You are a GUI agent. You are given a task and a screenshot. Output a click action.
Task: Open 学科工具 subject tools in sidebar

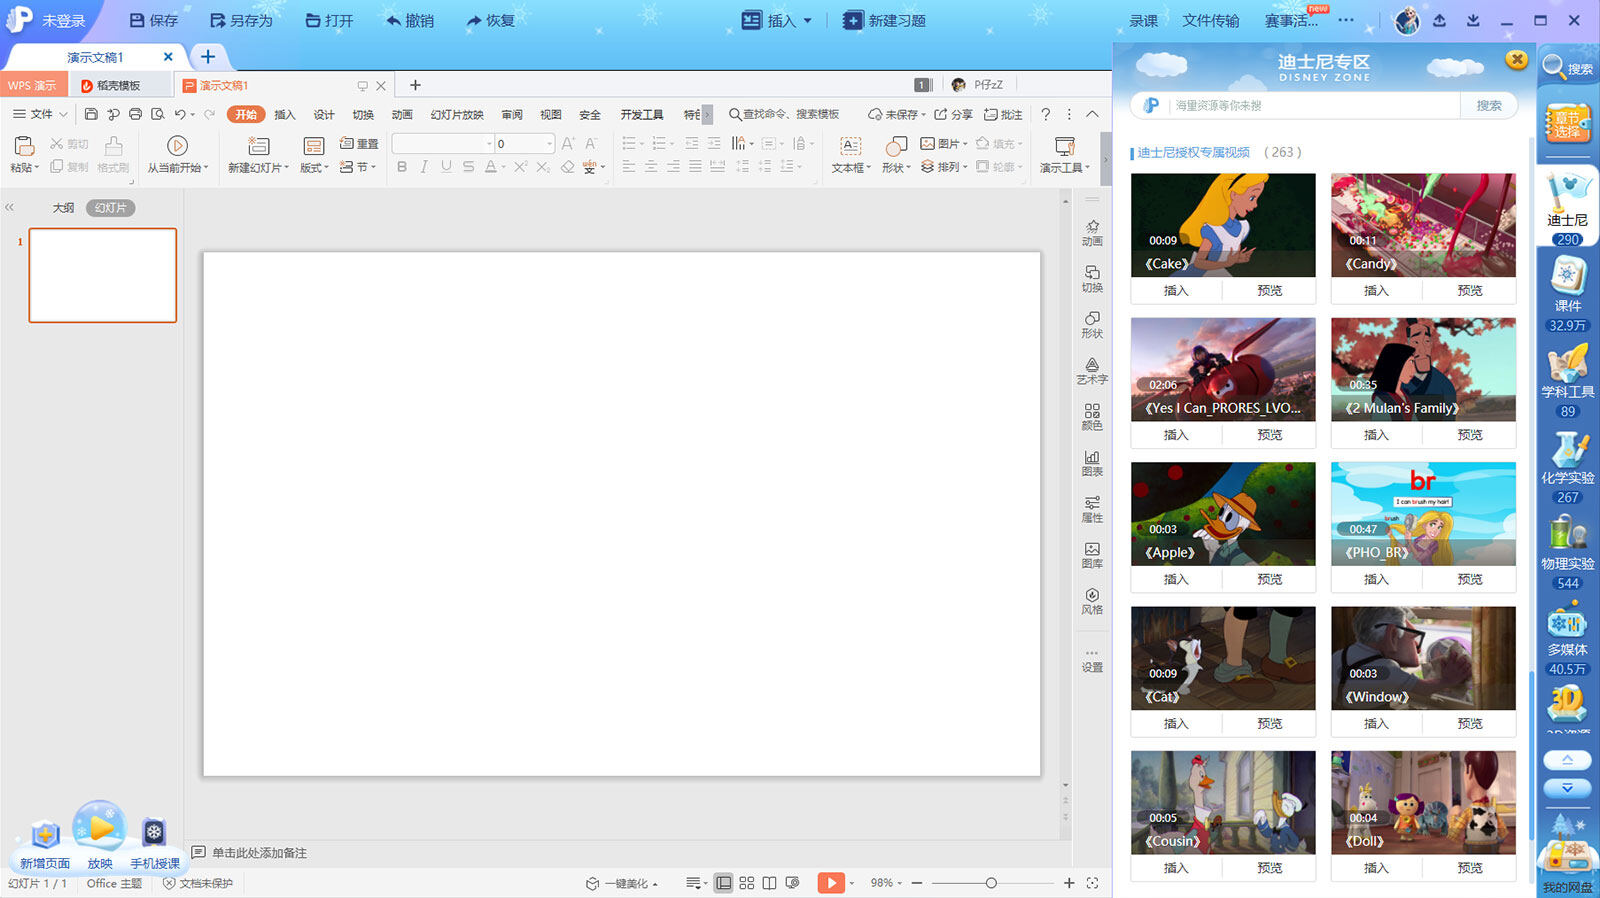pos(1567,380)
